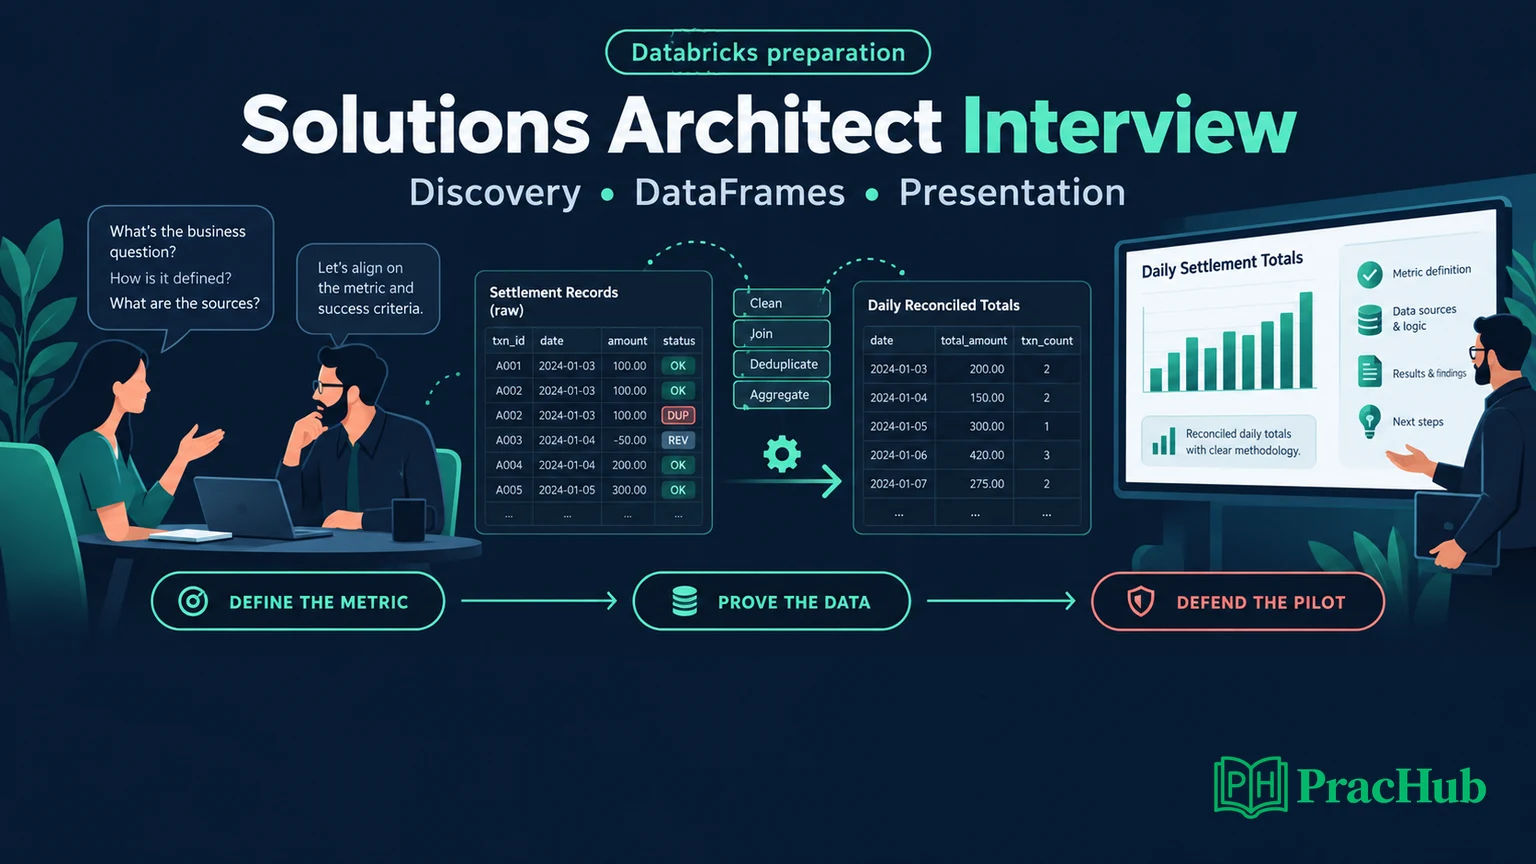The height and width of the screenshot is (864, 1536).
Task: Click the status column header
Action: (679, 341)
